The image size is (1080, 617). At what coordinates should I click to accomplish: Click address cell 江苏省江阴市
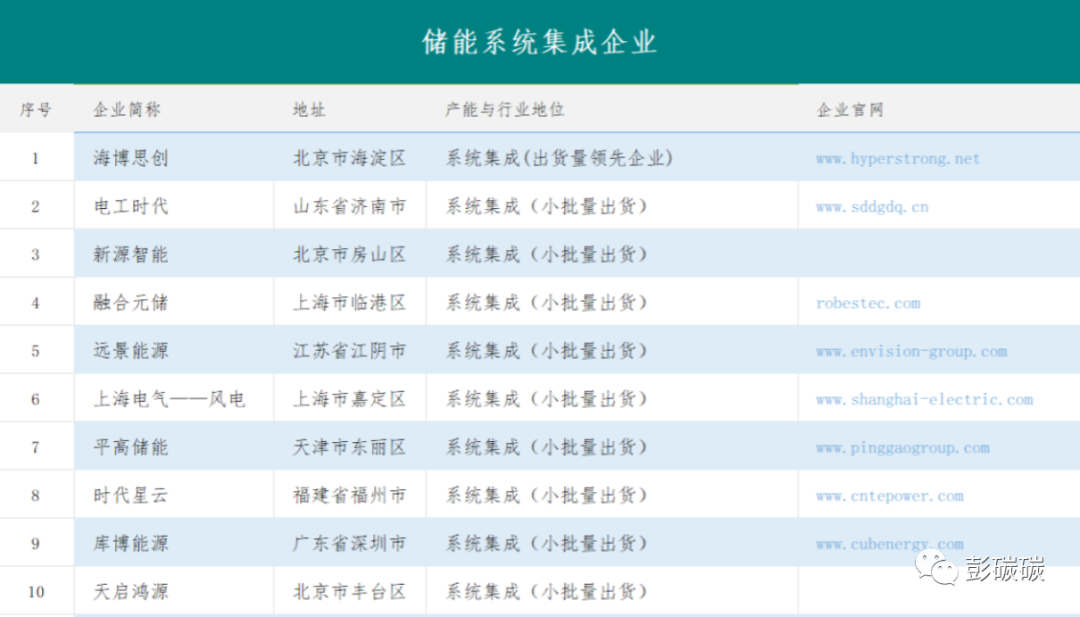350,351
